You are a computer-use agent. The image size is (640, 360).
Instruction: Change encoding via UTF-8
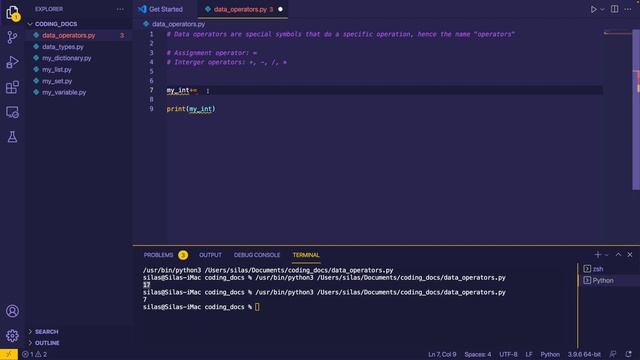pyautogui.click(x=508, y=354)
